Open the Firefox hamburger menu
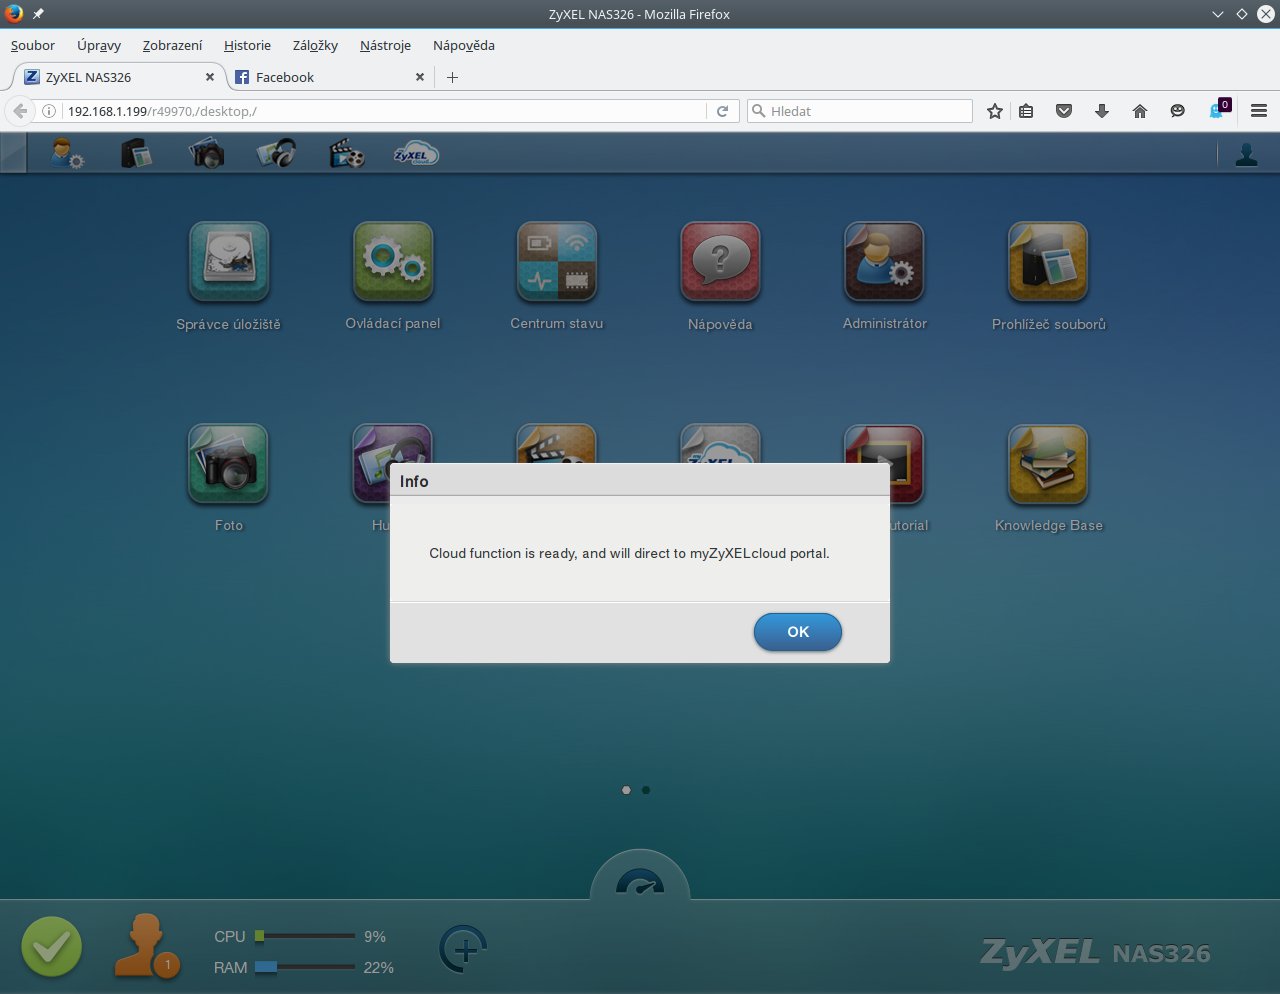Screen dimensions: 1280x994 [1259, 111]
